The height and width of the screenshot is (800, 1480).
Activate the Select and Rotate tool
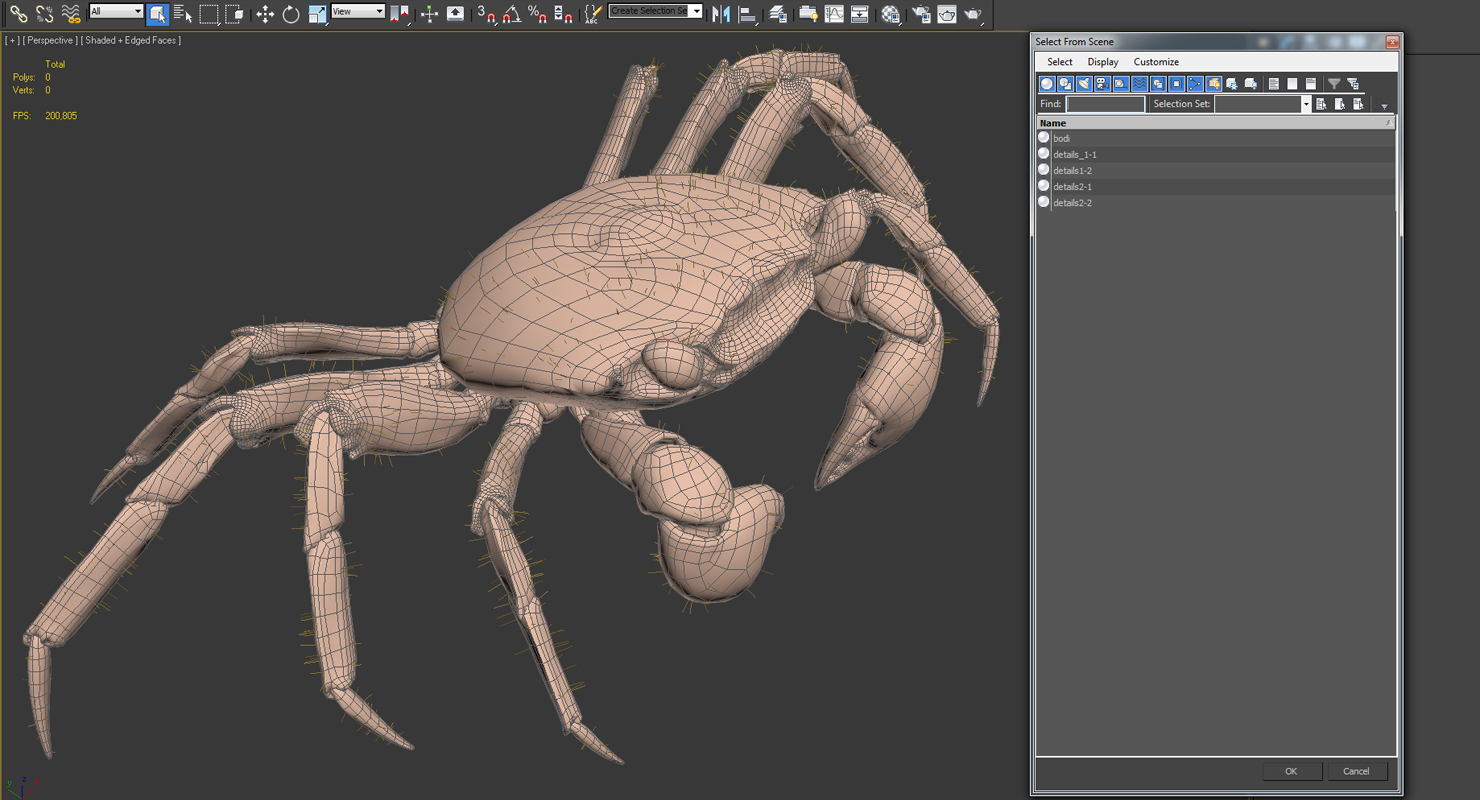coord(291,14)
